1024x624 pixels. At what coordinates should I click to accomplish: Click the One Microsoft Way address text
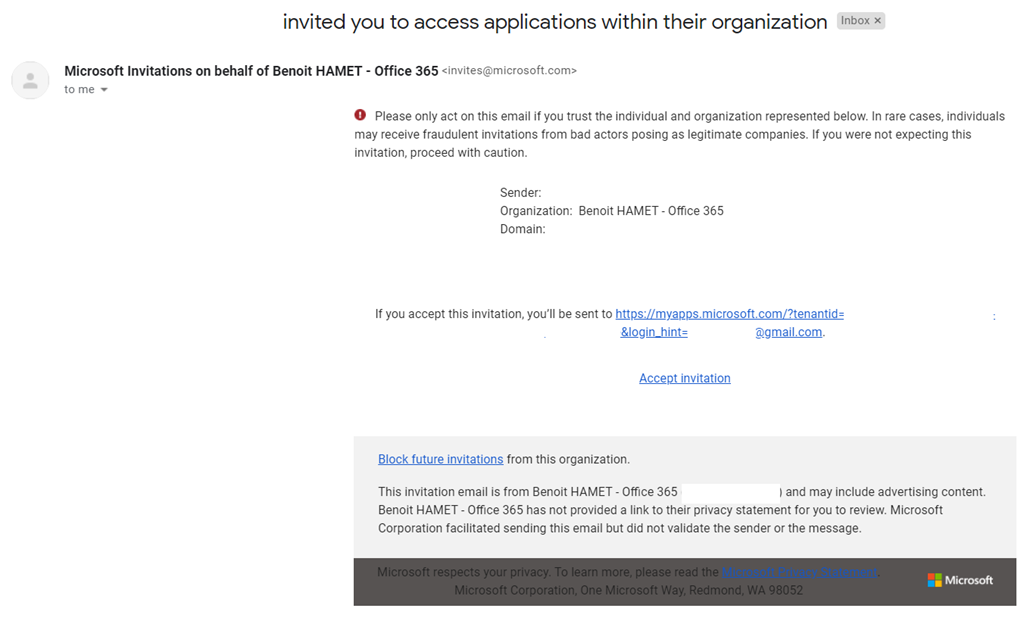pos(628,590)
